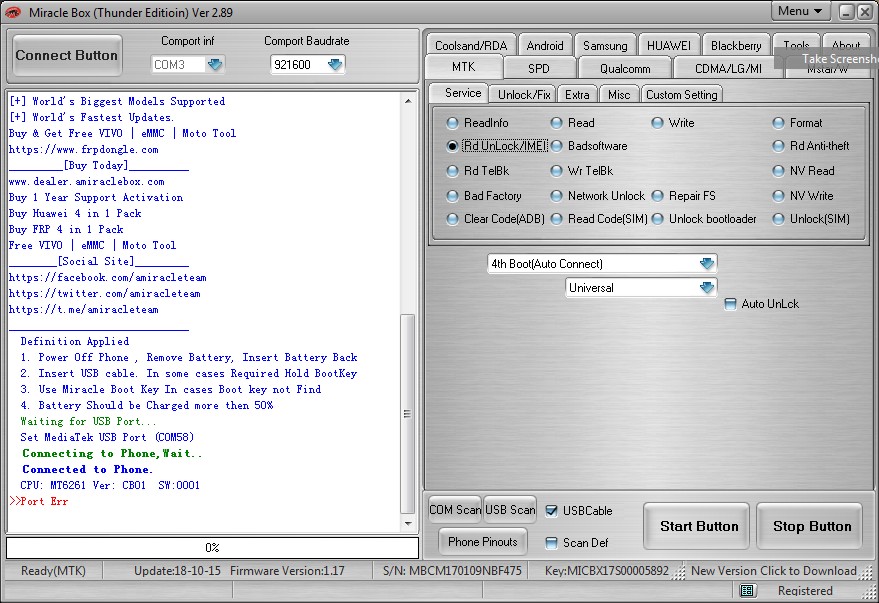Click the log panel scrollbar thumb
Image resolution: width=879 pixels, height=603 pixels.
click(x=408, y=414)
